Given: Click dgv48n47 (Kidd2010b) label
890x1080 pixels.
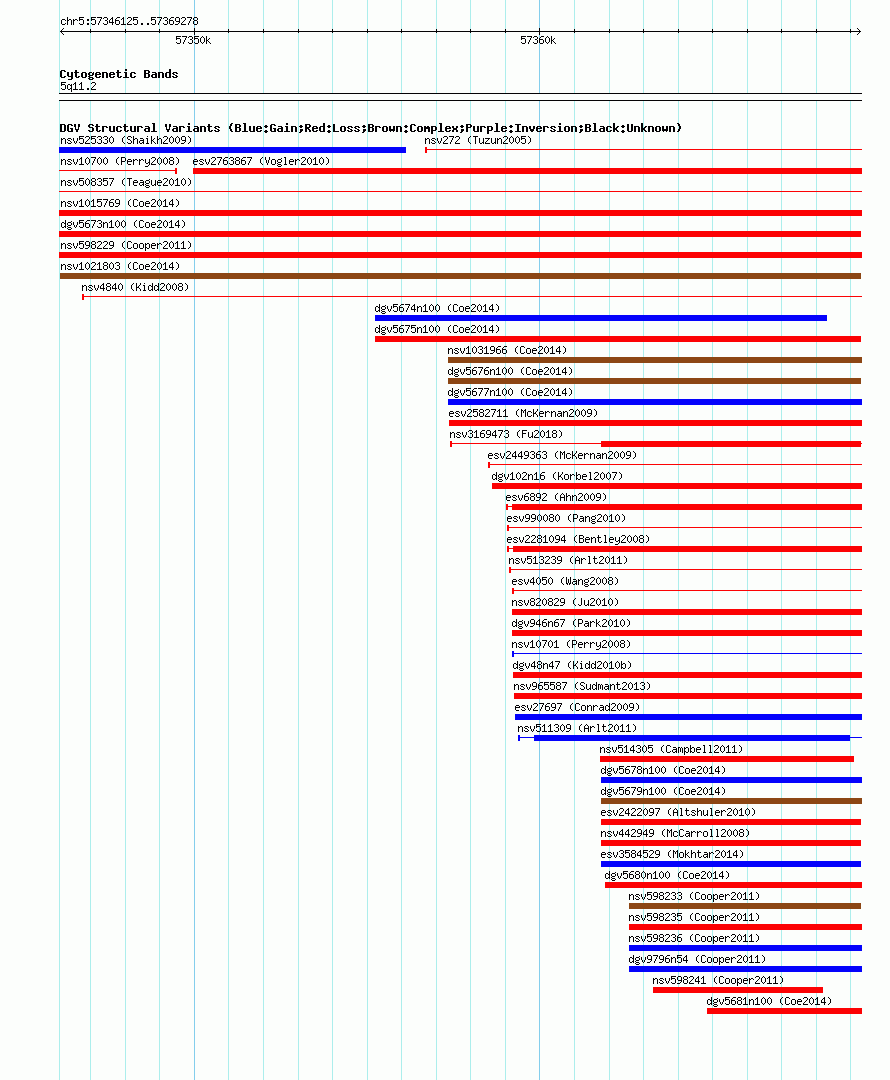Looking at the screenshot, I should click(572, 665).
